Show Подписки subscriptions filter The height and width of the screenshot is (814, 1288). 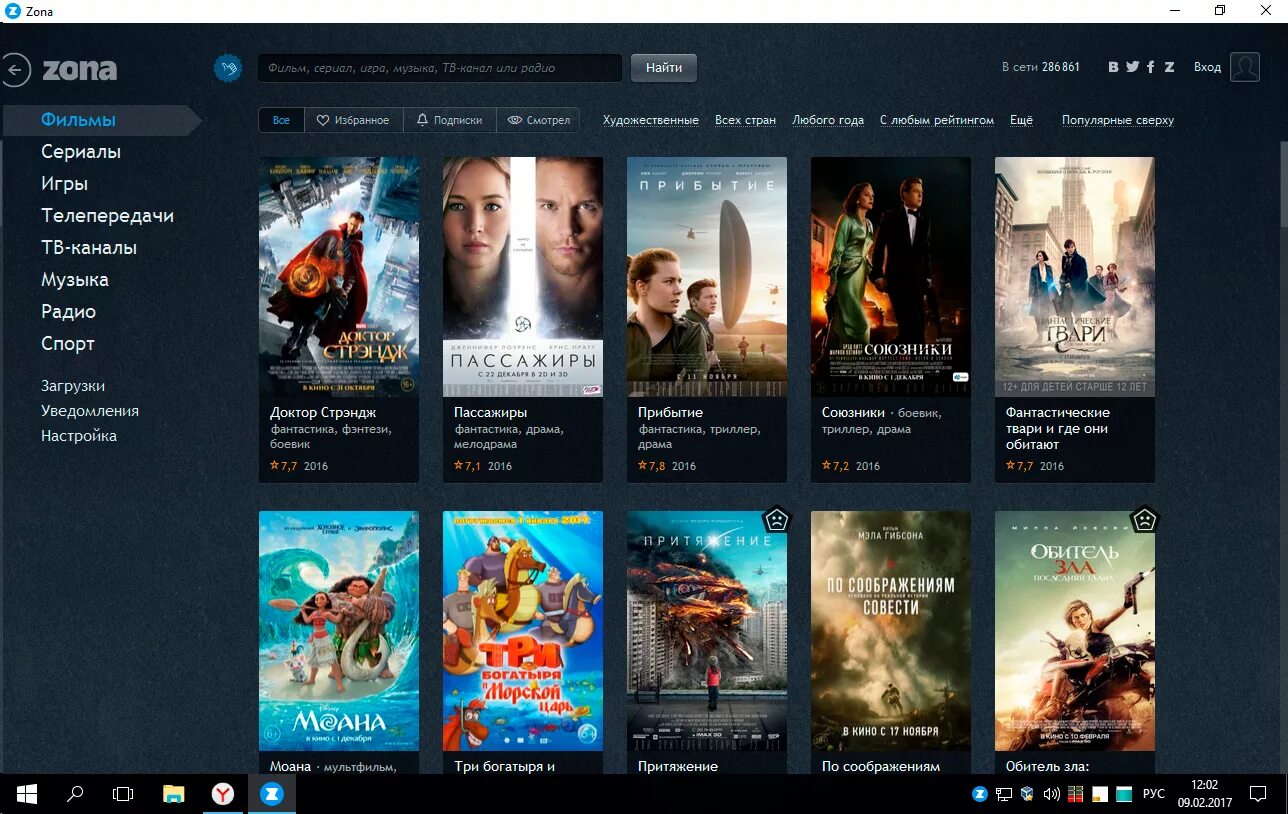point(450,120)
